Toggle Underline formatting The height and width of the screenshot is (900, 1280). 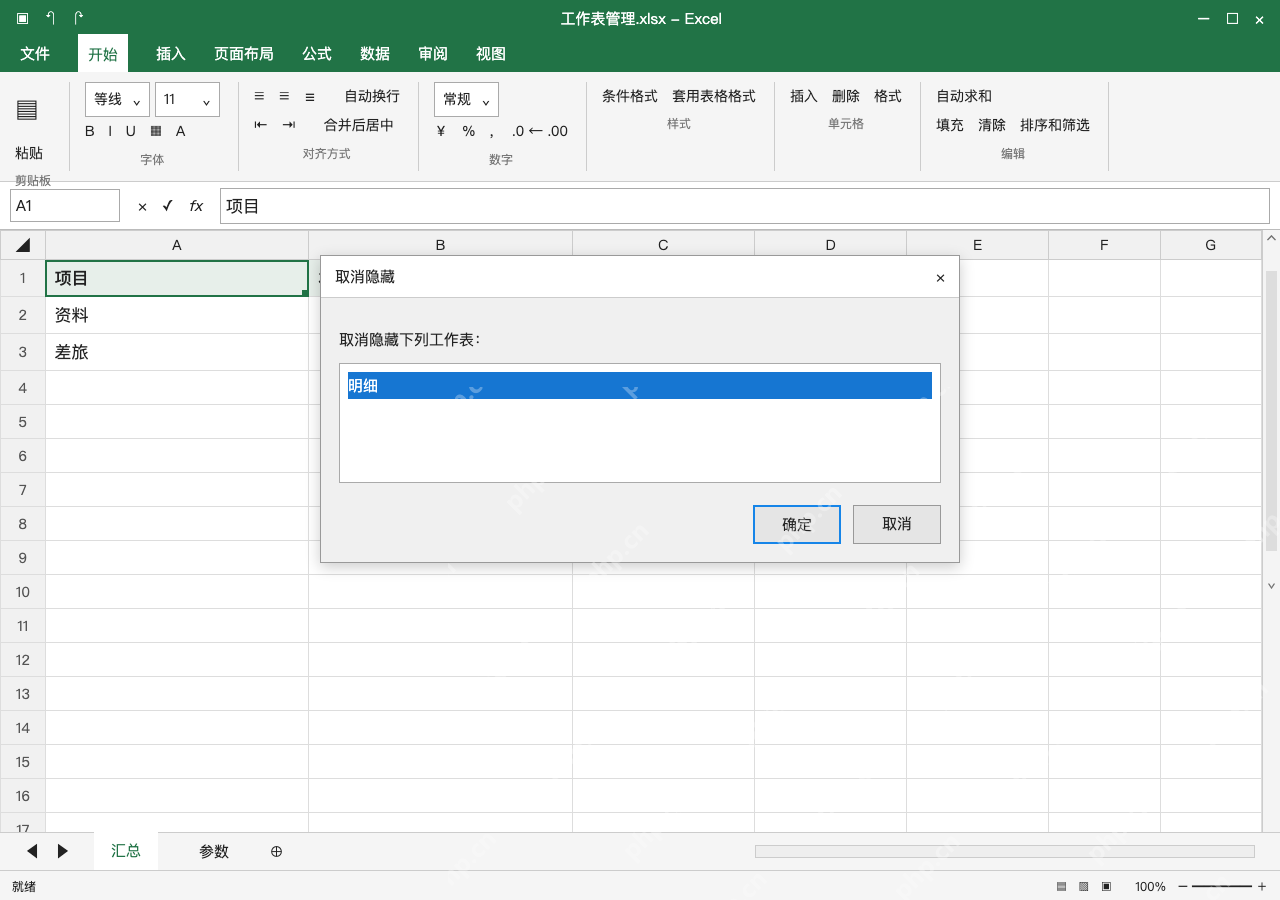click(x=130, y=131)
